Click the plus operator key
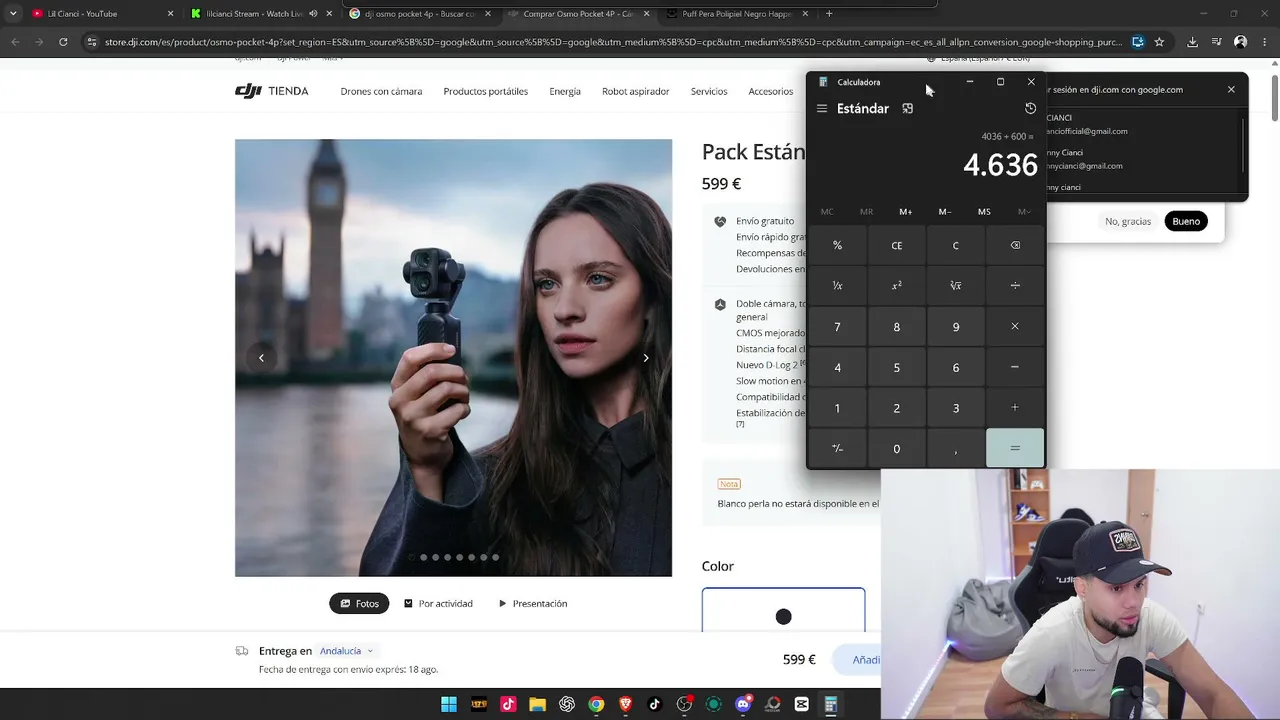 [x=1015, y=408]
